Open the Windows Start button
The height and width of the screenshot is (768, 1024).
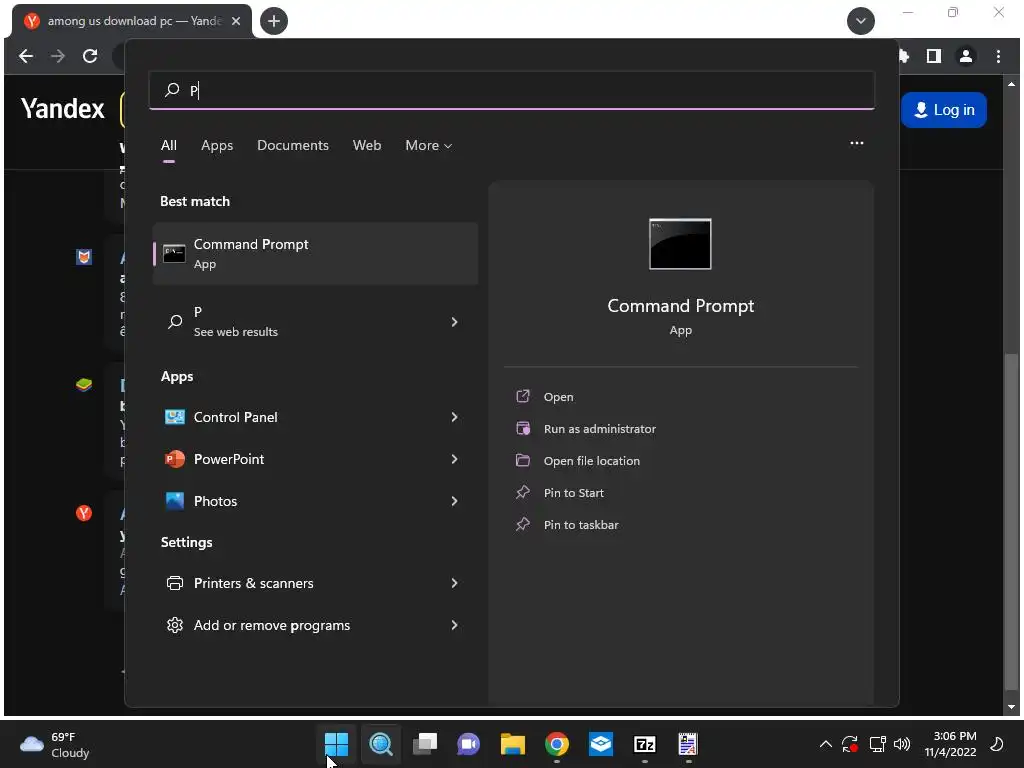pos(336,744)
